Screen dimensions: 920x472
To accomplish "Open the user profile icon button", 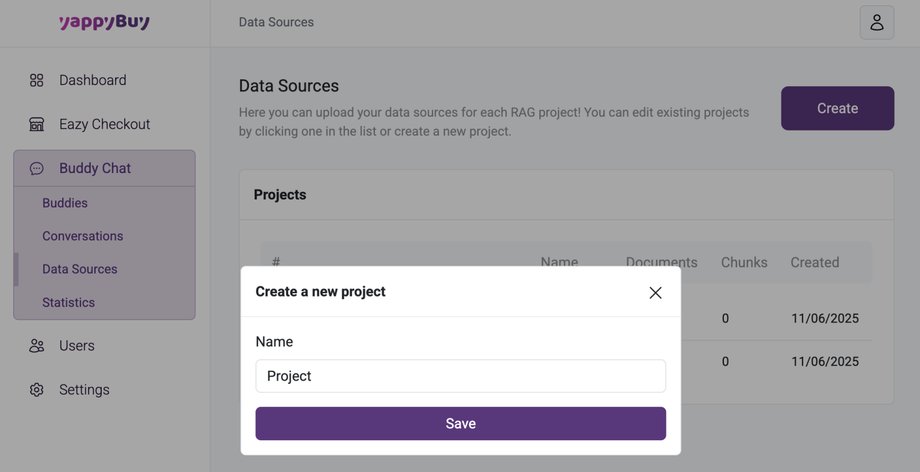I will click(x=876, y=22).
